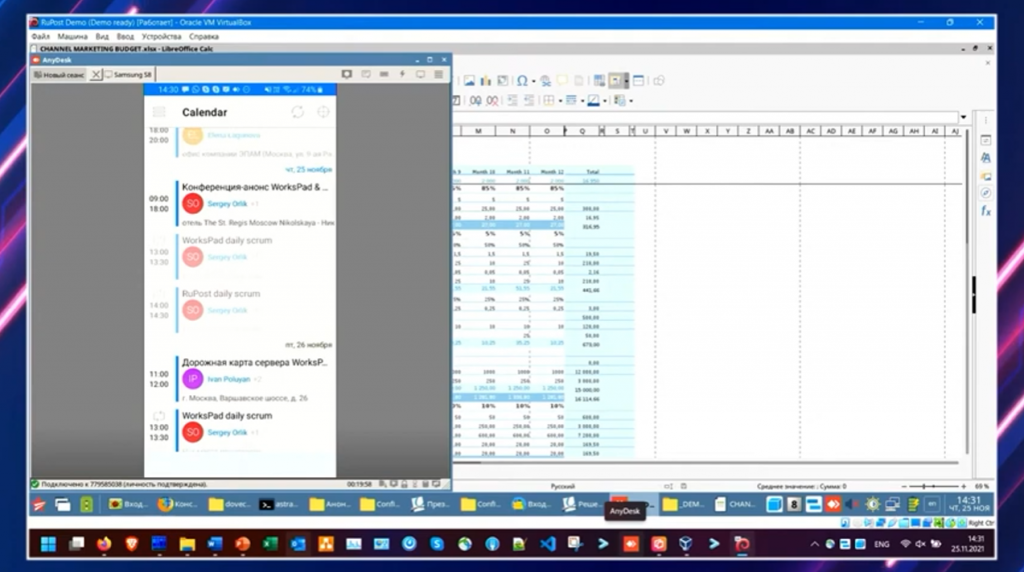Tap the refresh icon in the Calendar header
The width and height of the screenshot is (1024, 572).
(x=298, y=112)
